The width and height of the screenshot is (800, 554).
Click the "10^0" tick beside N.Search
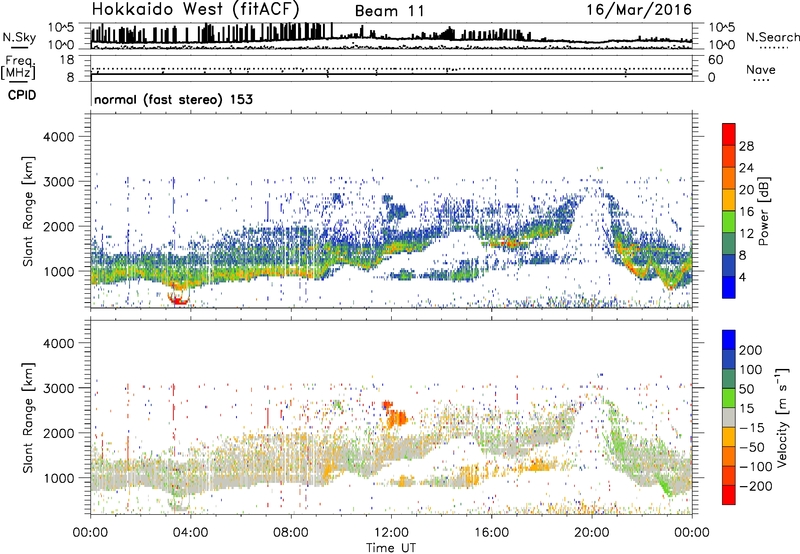click(721, 45)
